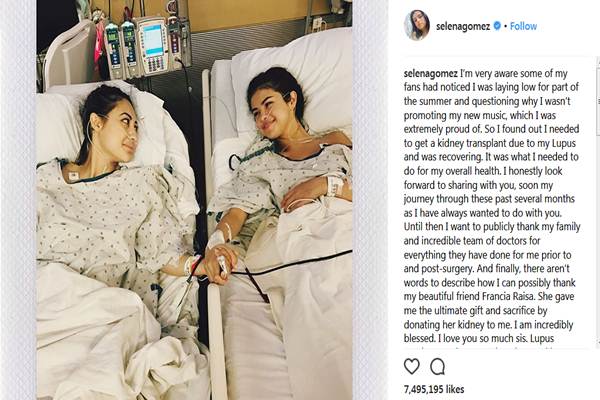Viewport: 600px width, 400px height.
Task: Click selenagomez username starting the caption
Action: click(x=430, y=73)
